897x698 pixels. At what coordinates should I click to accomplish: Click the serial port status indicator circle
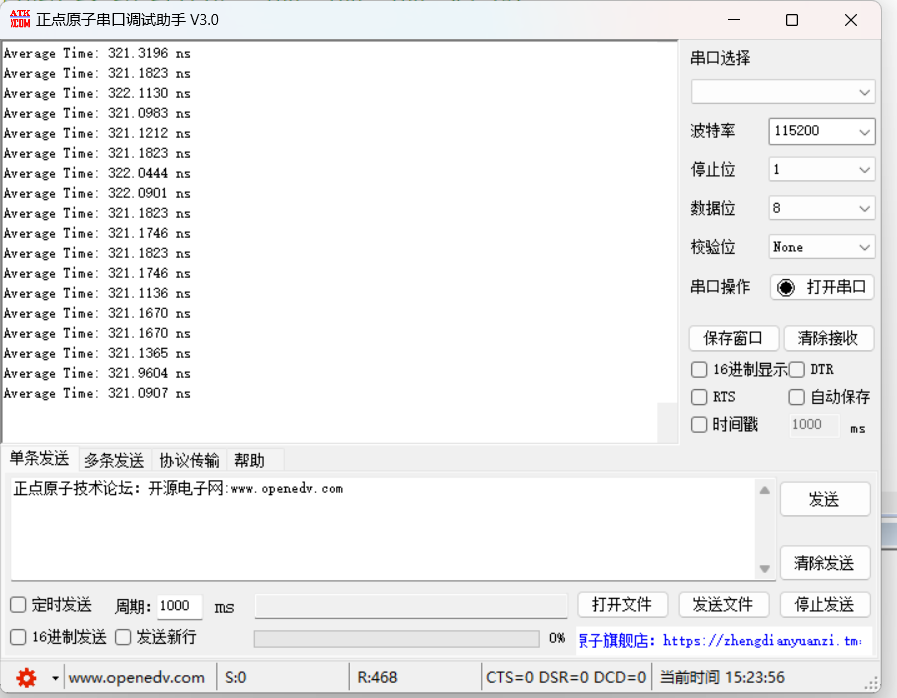[x=785, y=287]
